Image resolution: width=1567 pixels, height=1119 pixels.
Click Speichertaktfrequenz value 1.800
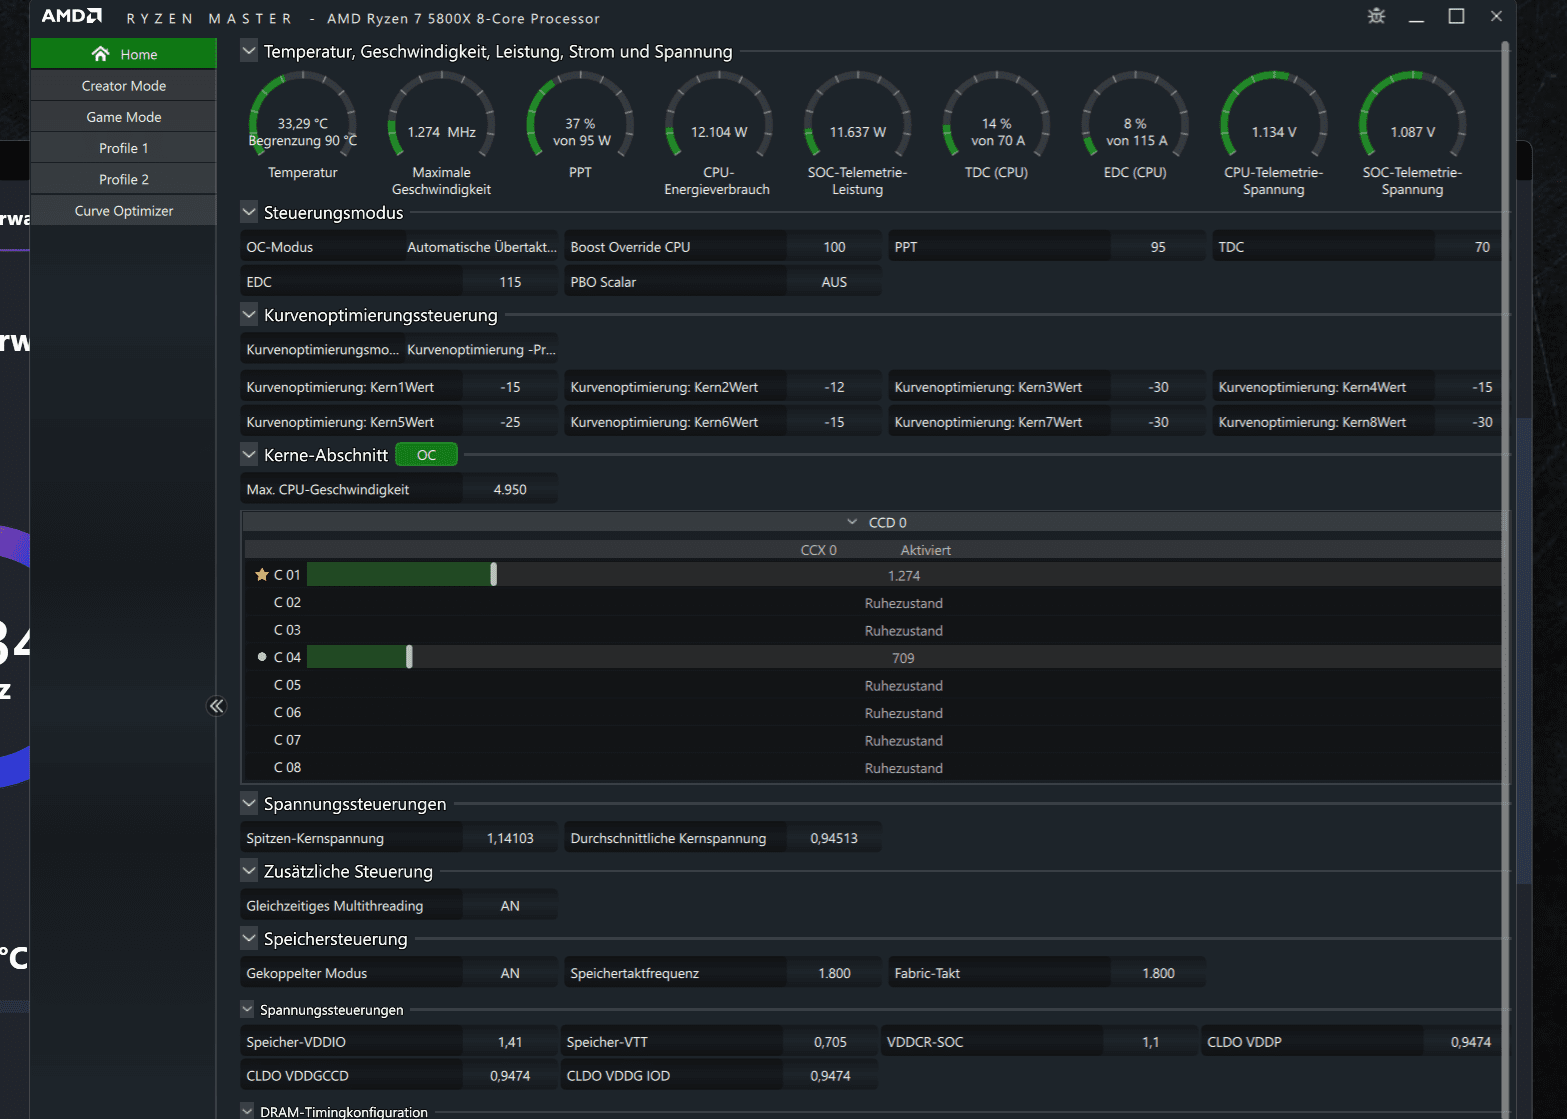pos(834,973)
